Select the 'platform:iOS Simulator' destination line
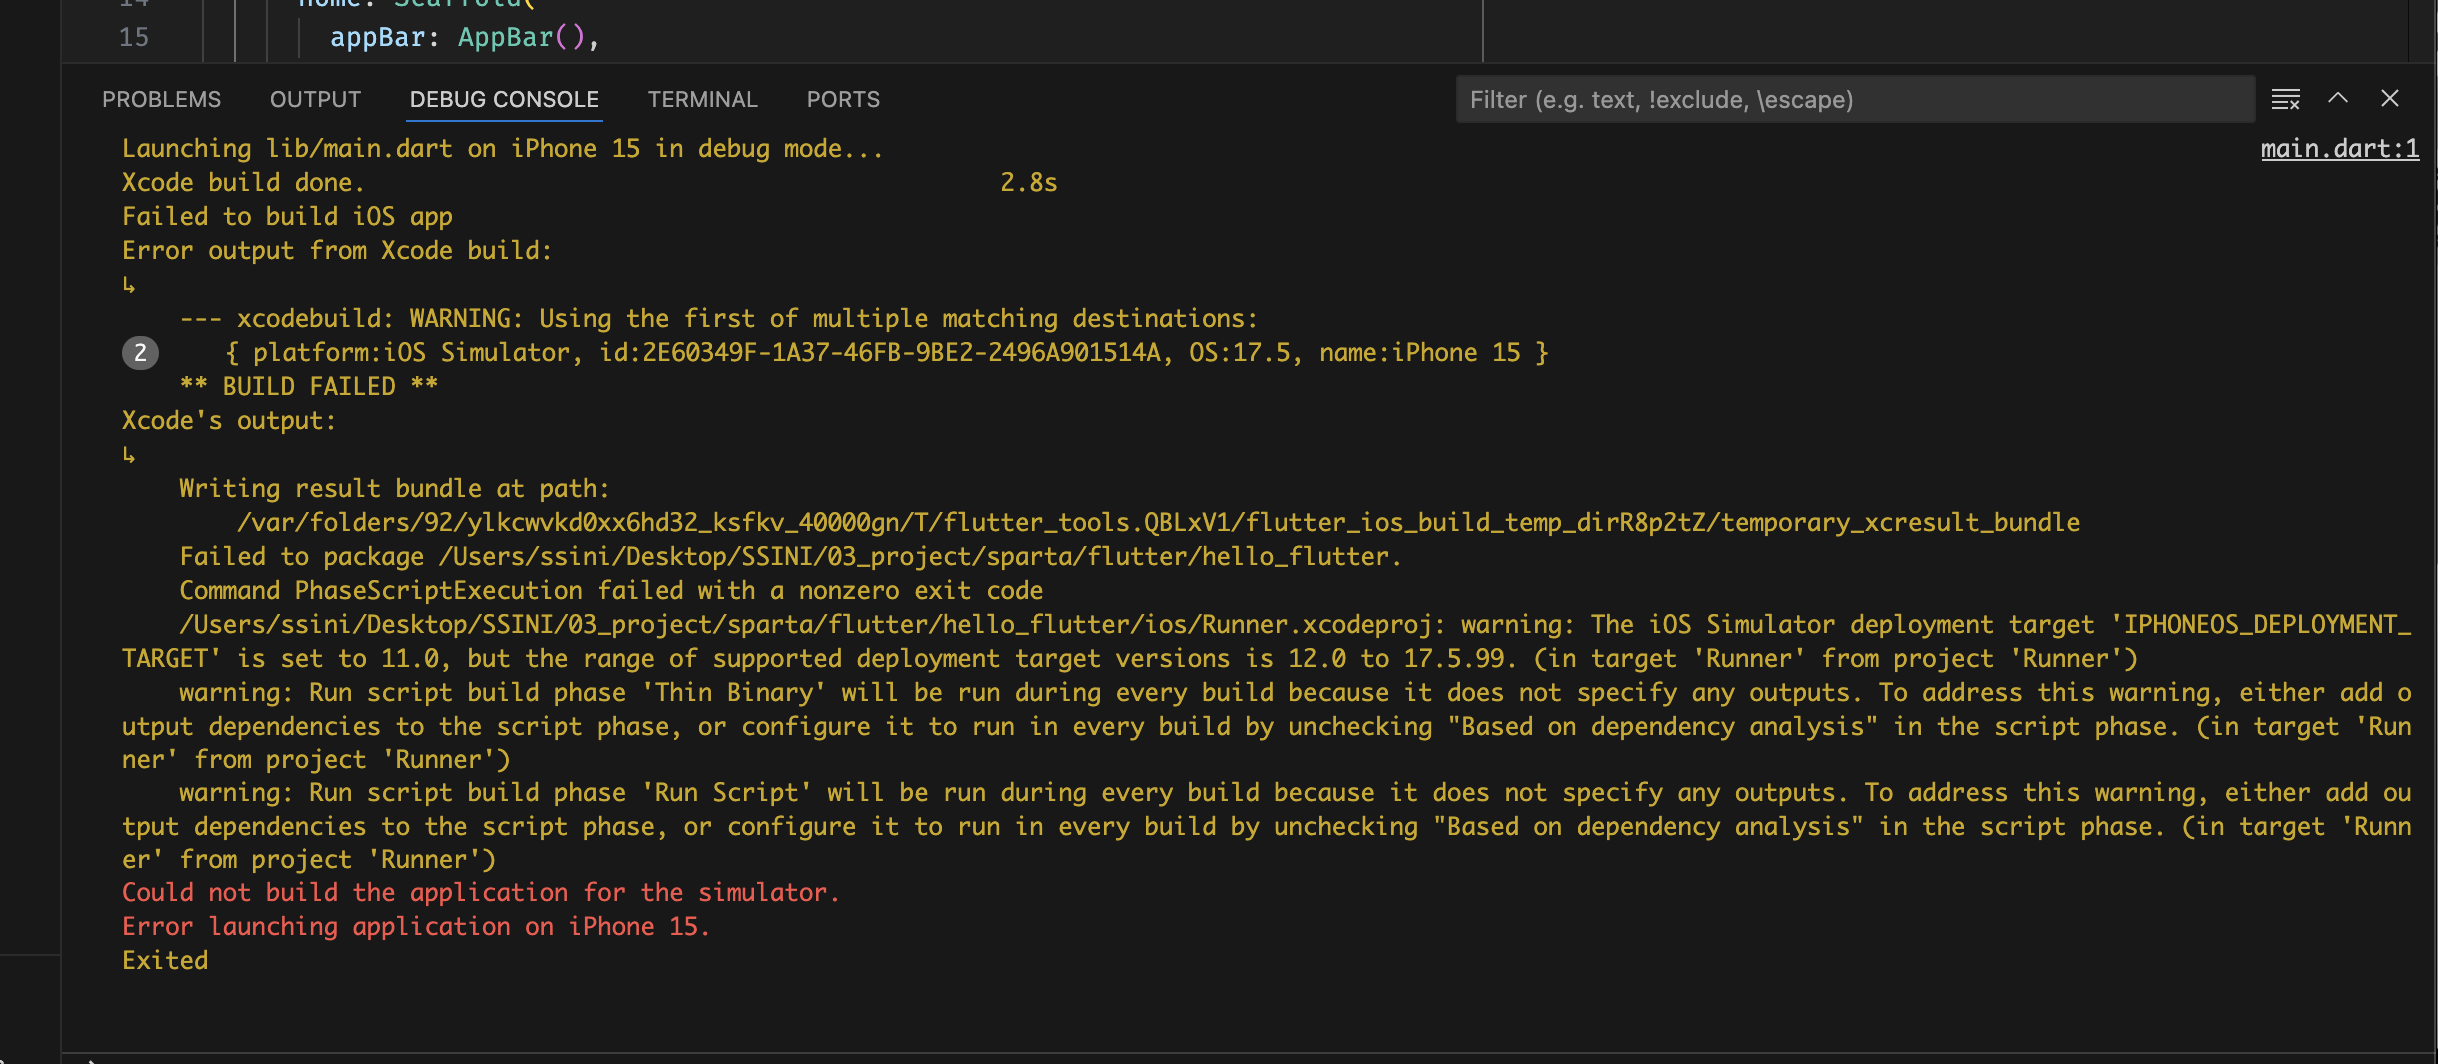The height and width of the screenshot is (1064, 2438). pyautogui.click(x=887, y=352)
